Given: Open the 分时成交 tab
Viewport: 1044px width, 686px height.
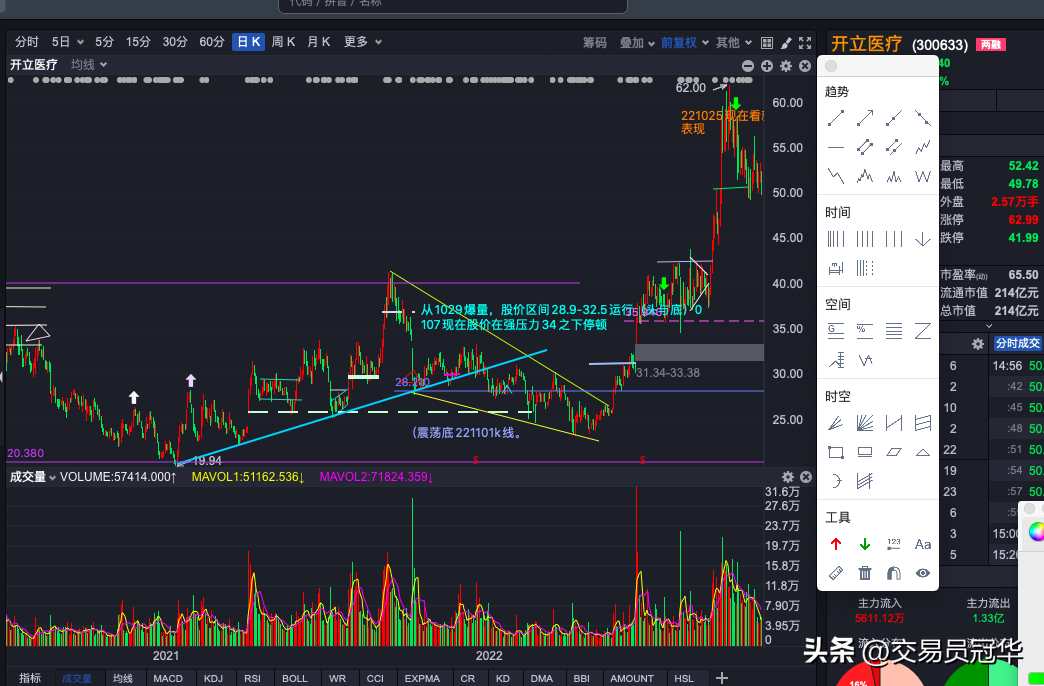Looking at the screenshot, I should (1017, 343).
